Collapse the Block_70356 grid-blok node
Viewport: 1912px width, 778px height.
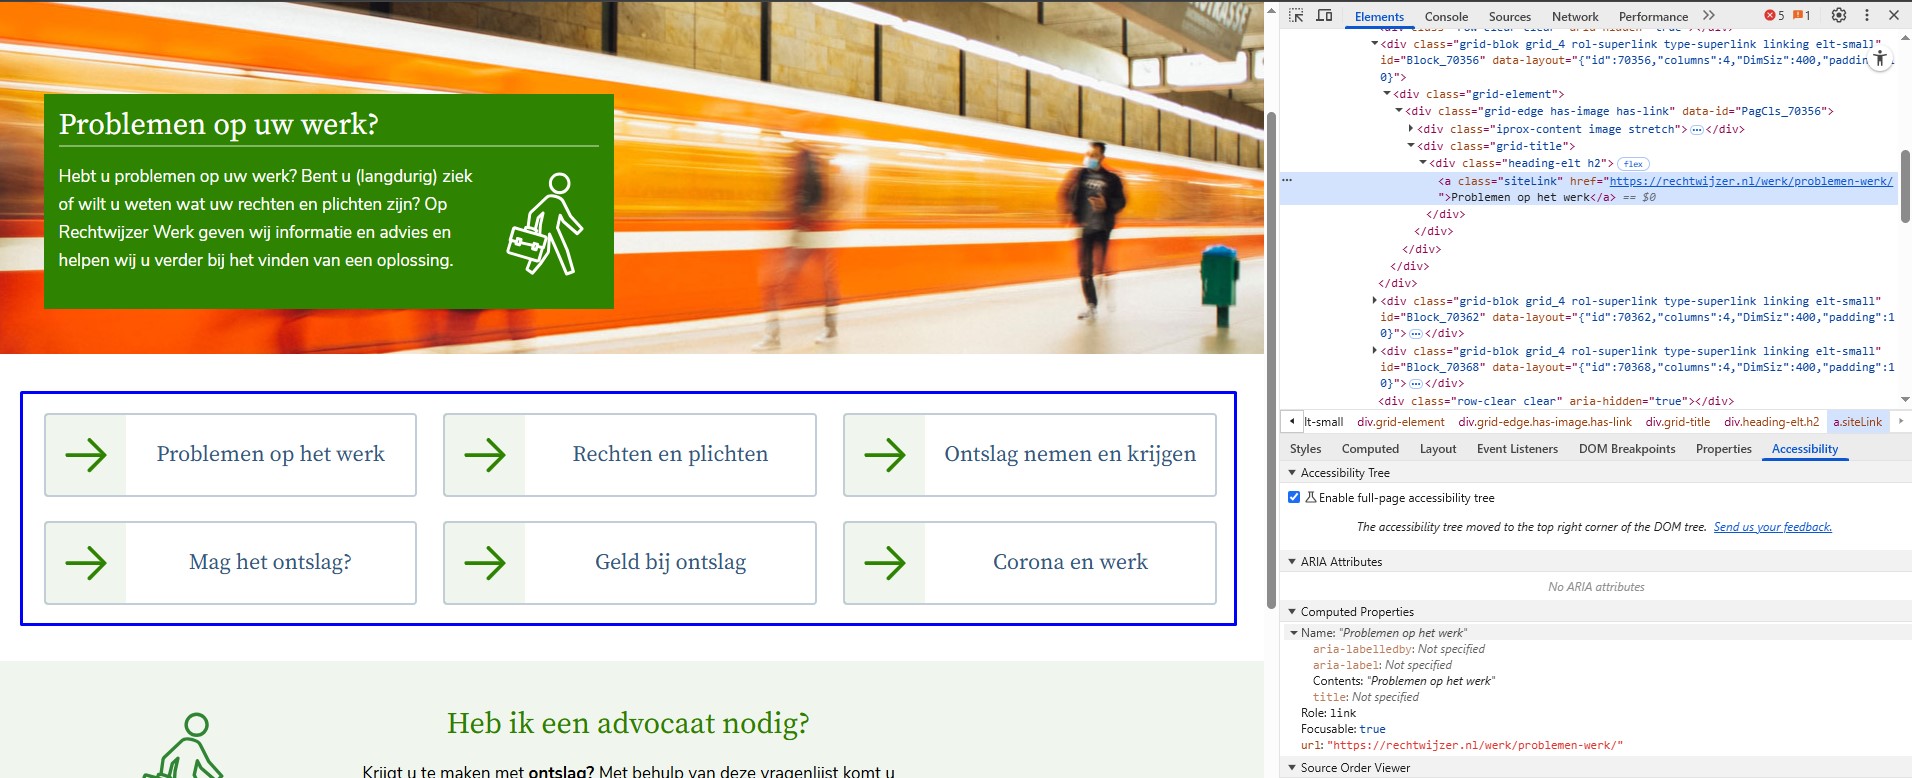pyautogui.click(x=1375, y=44)
